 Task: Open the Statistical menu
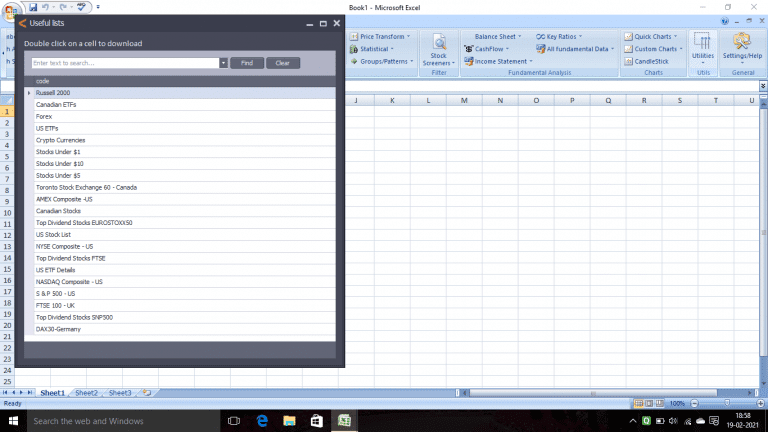(372, 49)
